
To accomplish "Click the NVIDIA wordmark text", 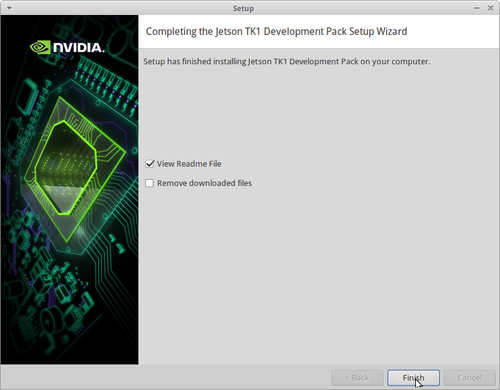I will click(79, 48).
